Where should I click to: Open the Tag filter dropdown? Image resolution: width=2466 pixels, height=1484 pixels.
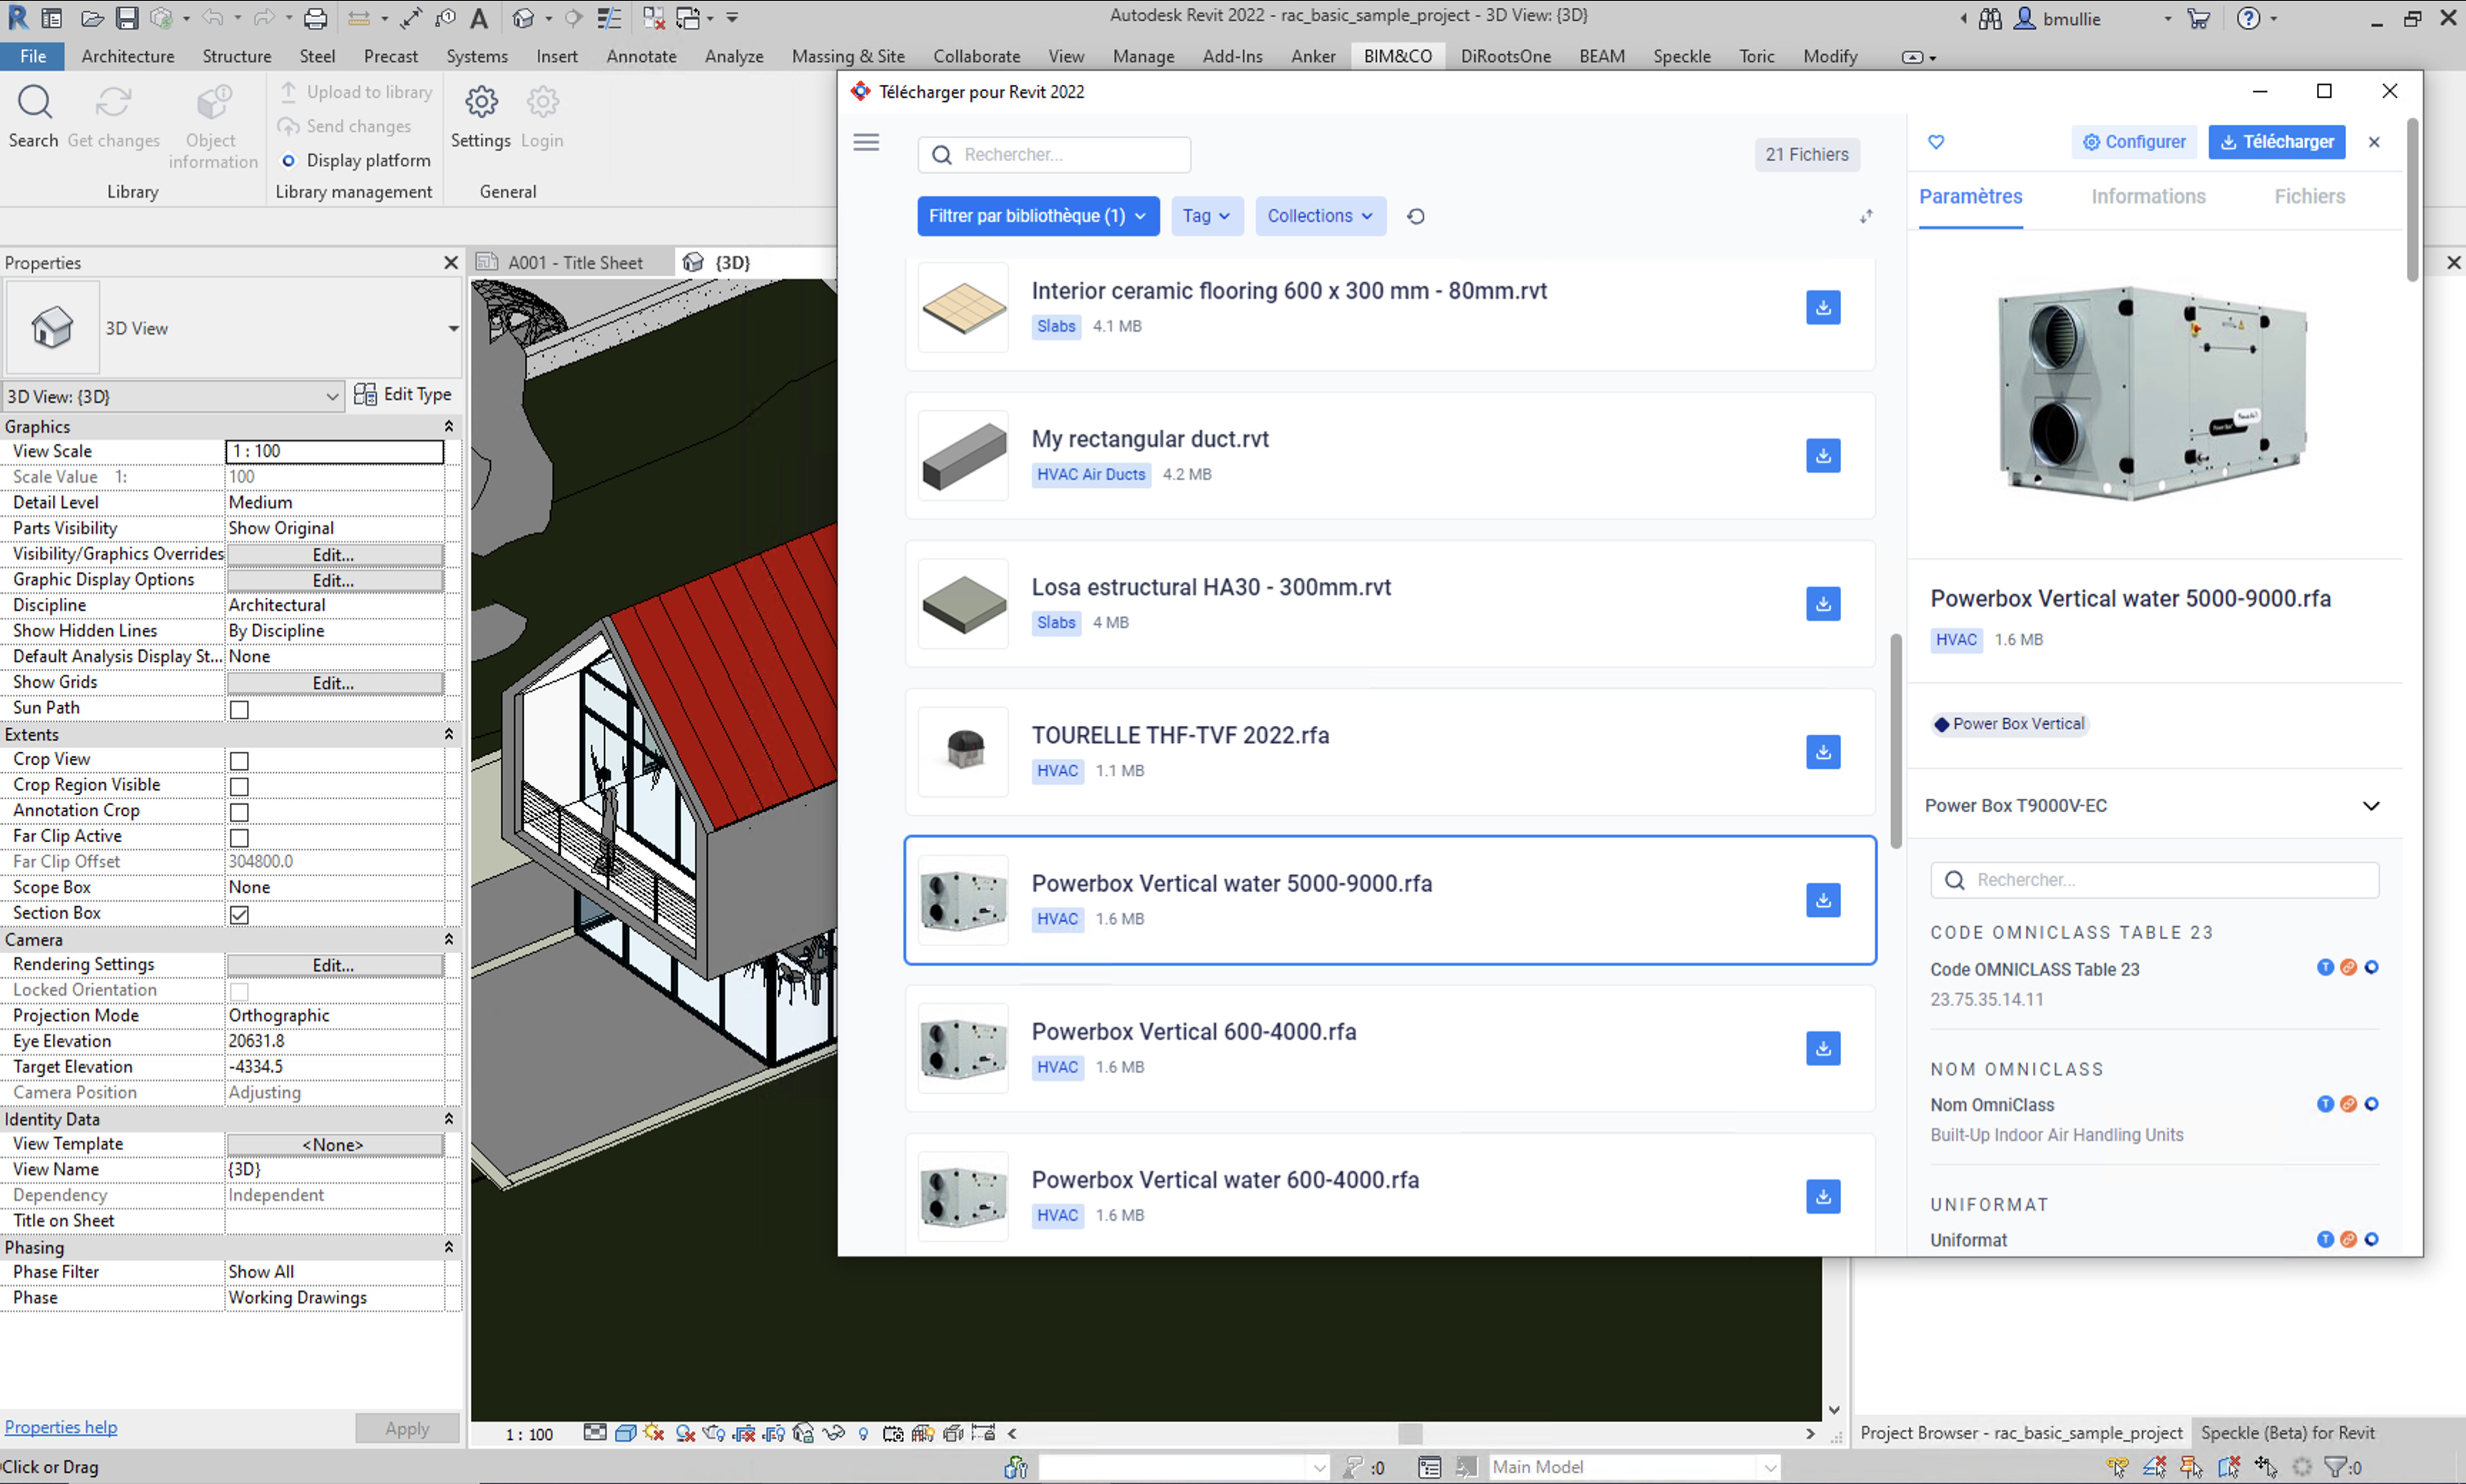click(1206, 216)
